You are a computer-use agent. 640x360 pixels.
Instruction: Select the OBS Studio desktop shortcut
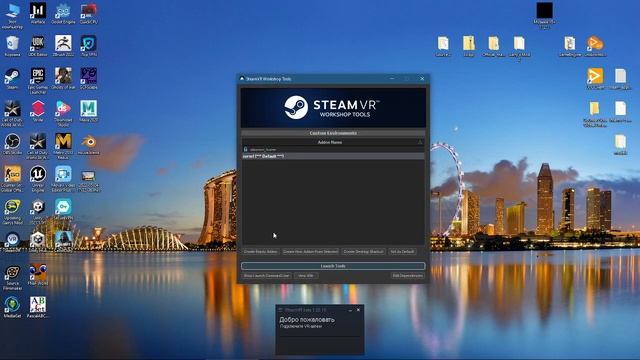12,144
